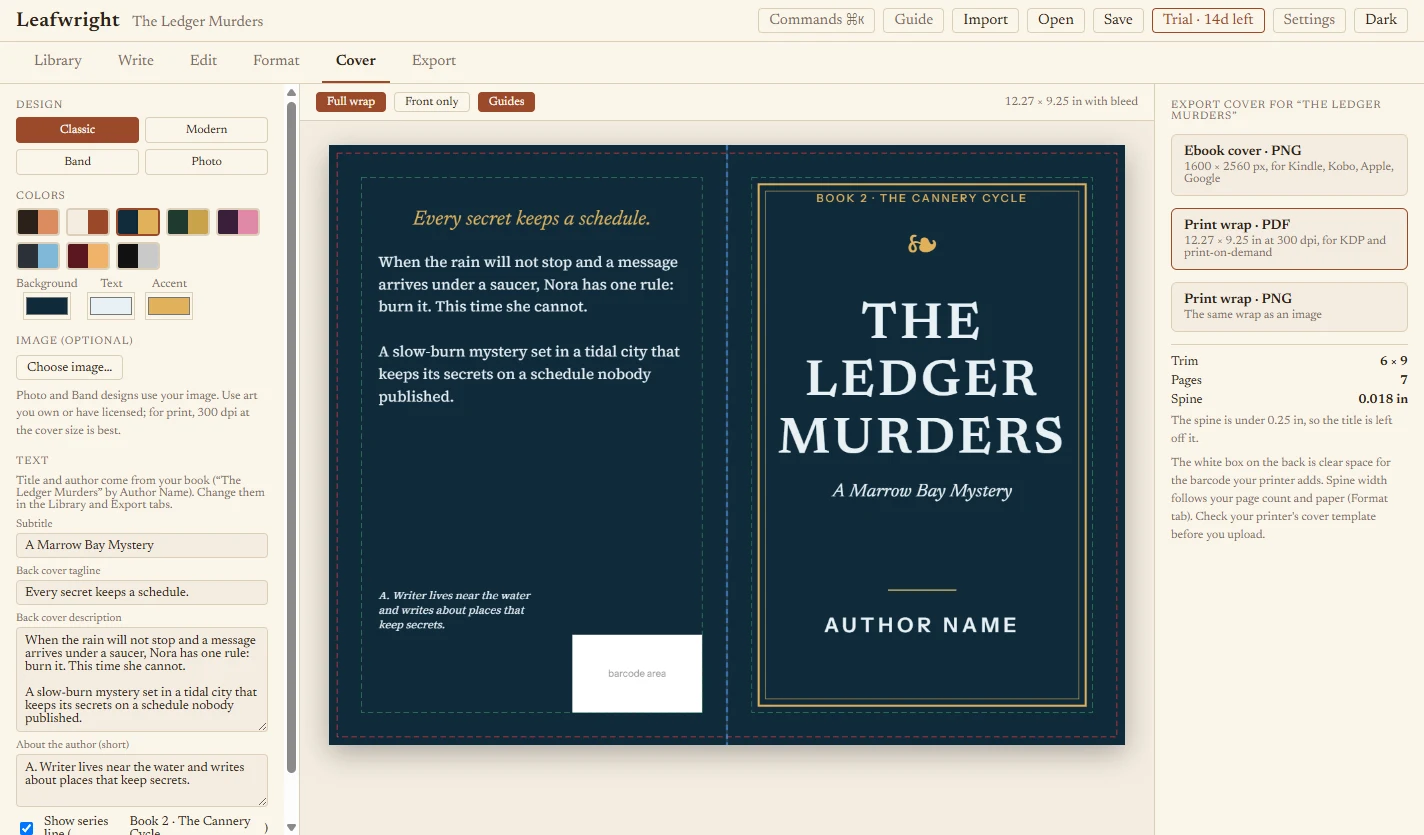
Task: Switch to the Export tab
Action: [x=434, y=61]
